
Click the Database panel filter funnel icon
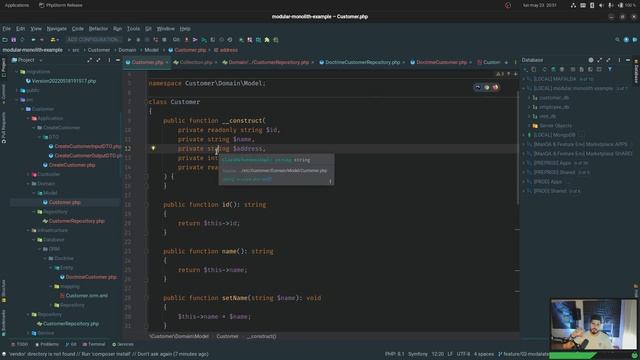(610, 69)
